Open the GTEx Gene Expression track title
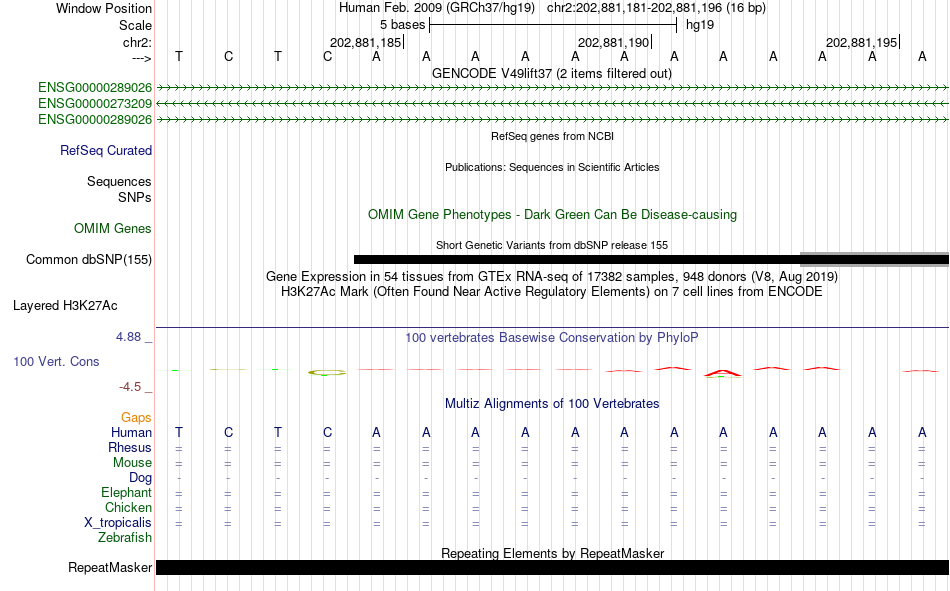950x591 pixels. click(552, 276)
